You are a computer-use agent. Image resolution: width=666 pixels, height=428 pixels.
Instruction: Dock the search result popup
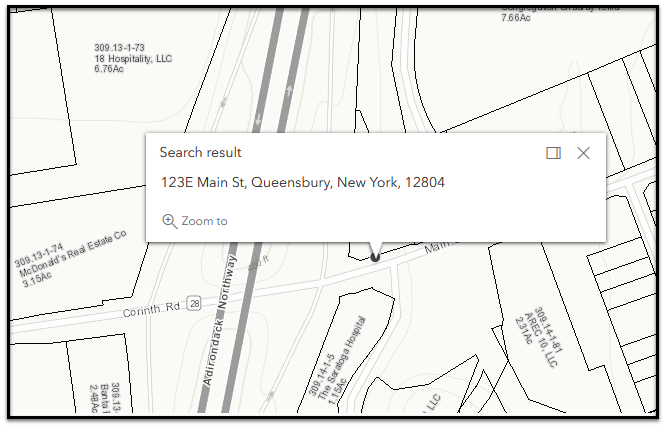coord(553,153)
